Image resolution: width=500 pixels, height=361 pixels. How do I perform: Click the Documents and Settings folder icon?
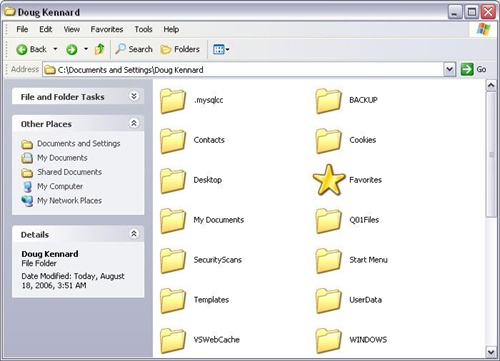[x=27, y=144]
